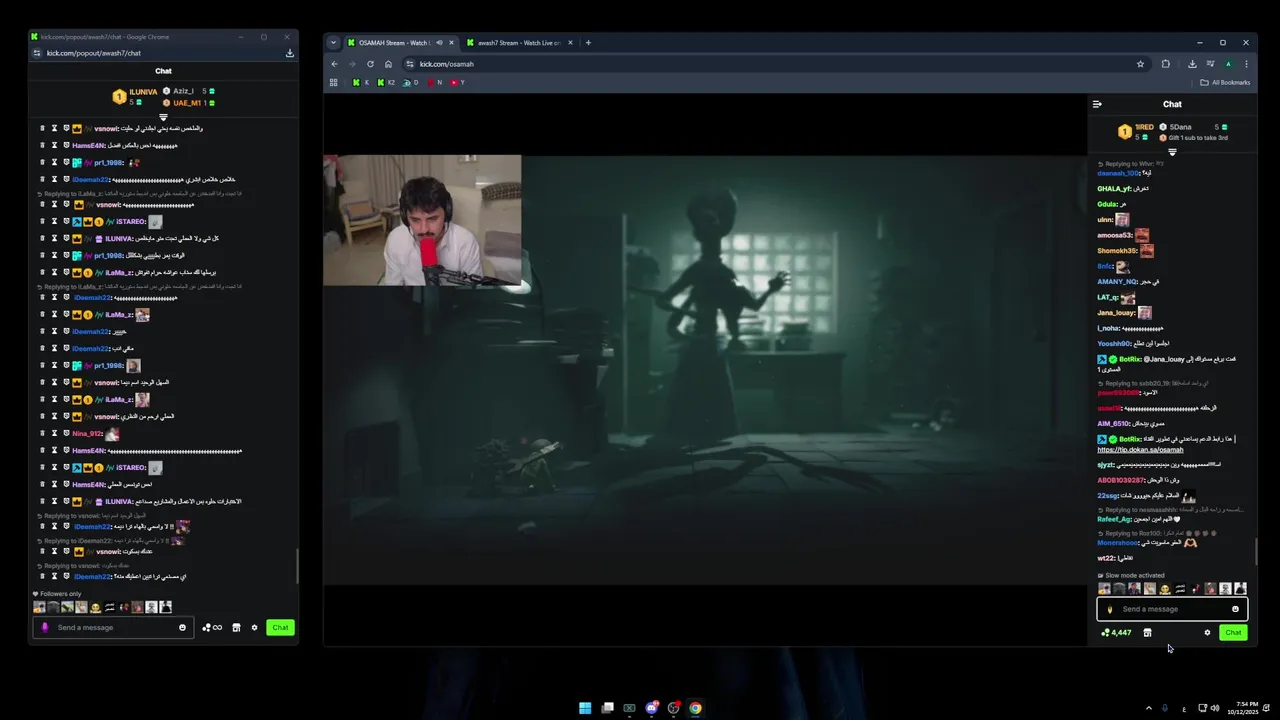Reload the kick.com/osamah page
Viewport: 1280px width, 720px height.
pyautogui.click(x=370, y=64)
